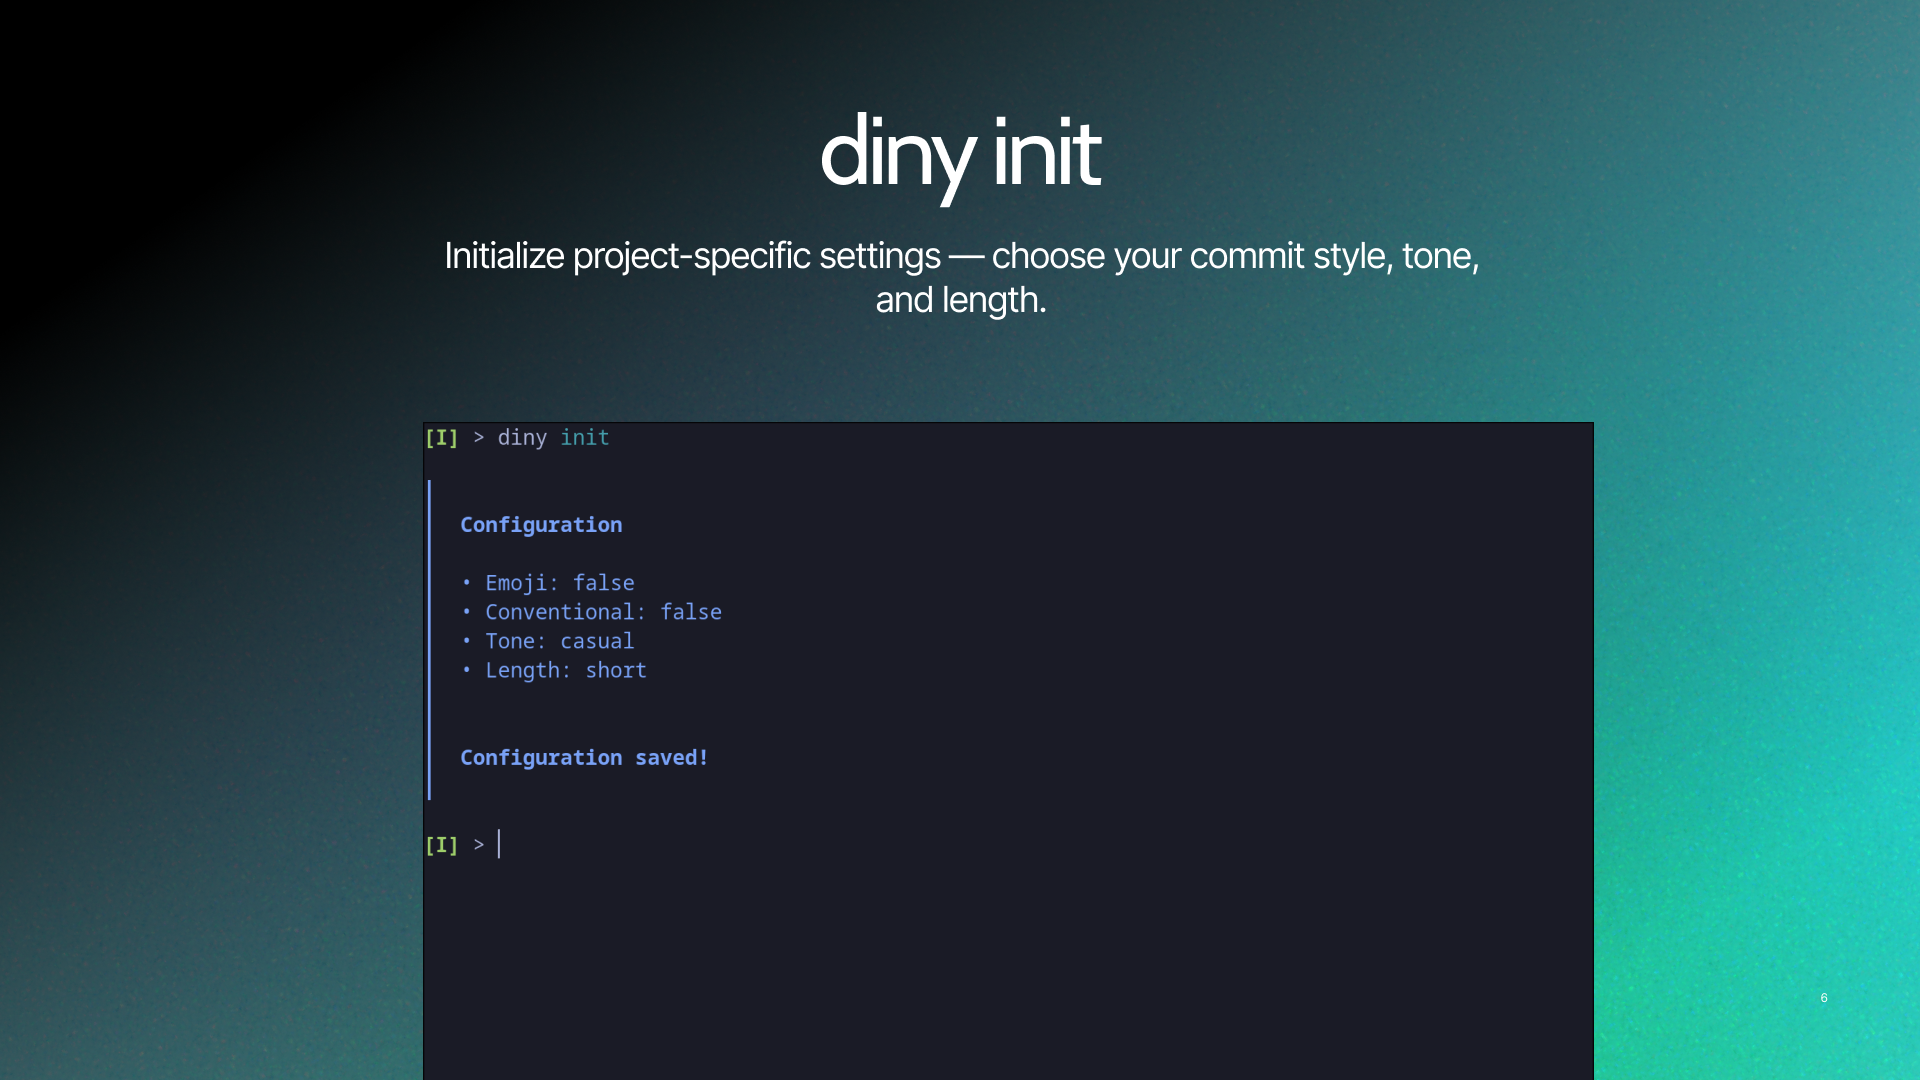Image resolution: width=1920 pixels, height=1080 pixels.
Task: Click the bottom [I] prompt indicator
Action: click(441, 845)
